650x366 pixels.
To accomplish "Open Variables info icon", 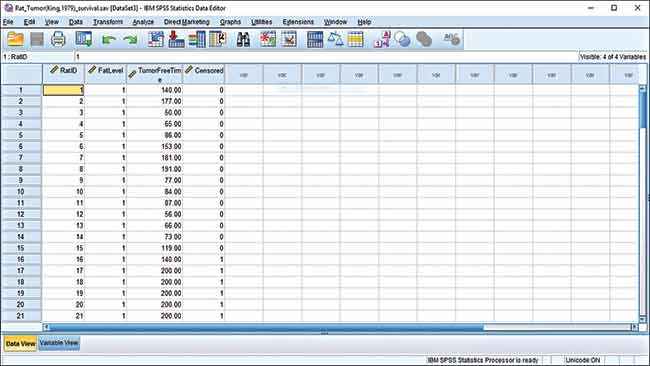I will [x=197, y=39].
